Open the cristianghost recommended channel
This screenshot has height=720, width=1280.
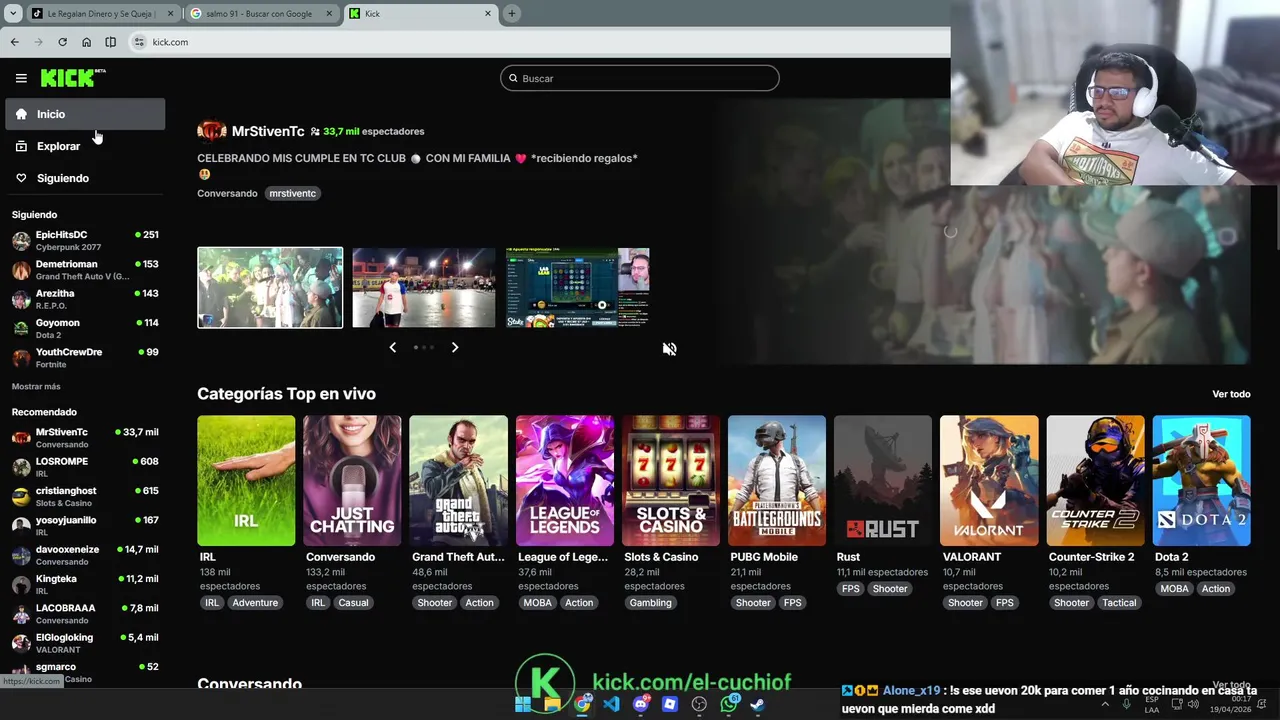click(85, 496)
